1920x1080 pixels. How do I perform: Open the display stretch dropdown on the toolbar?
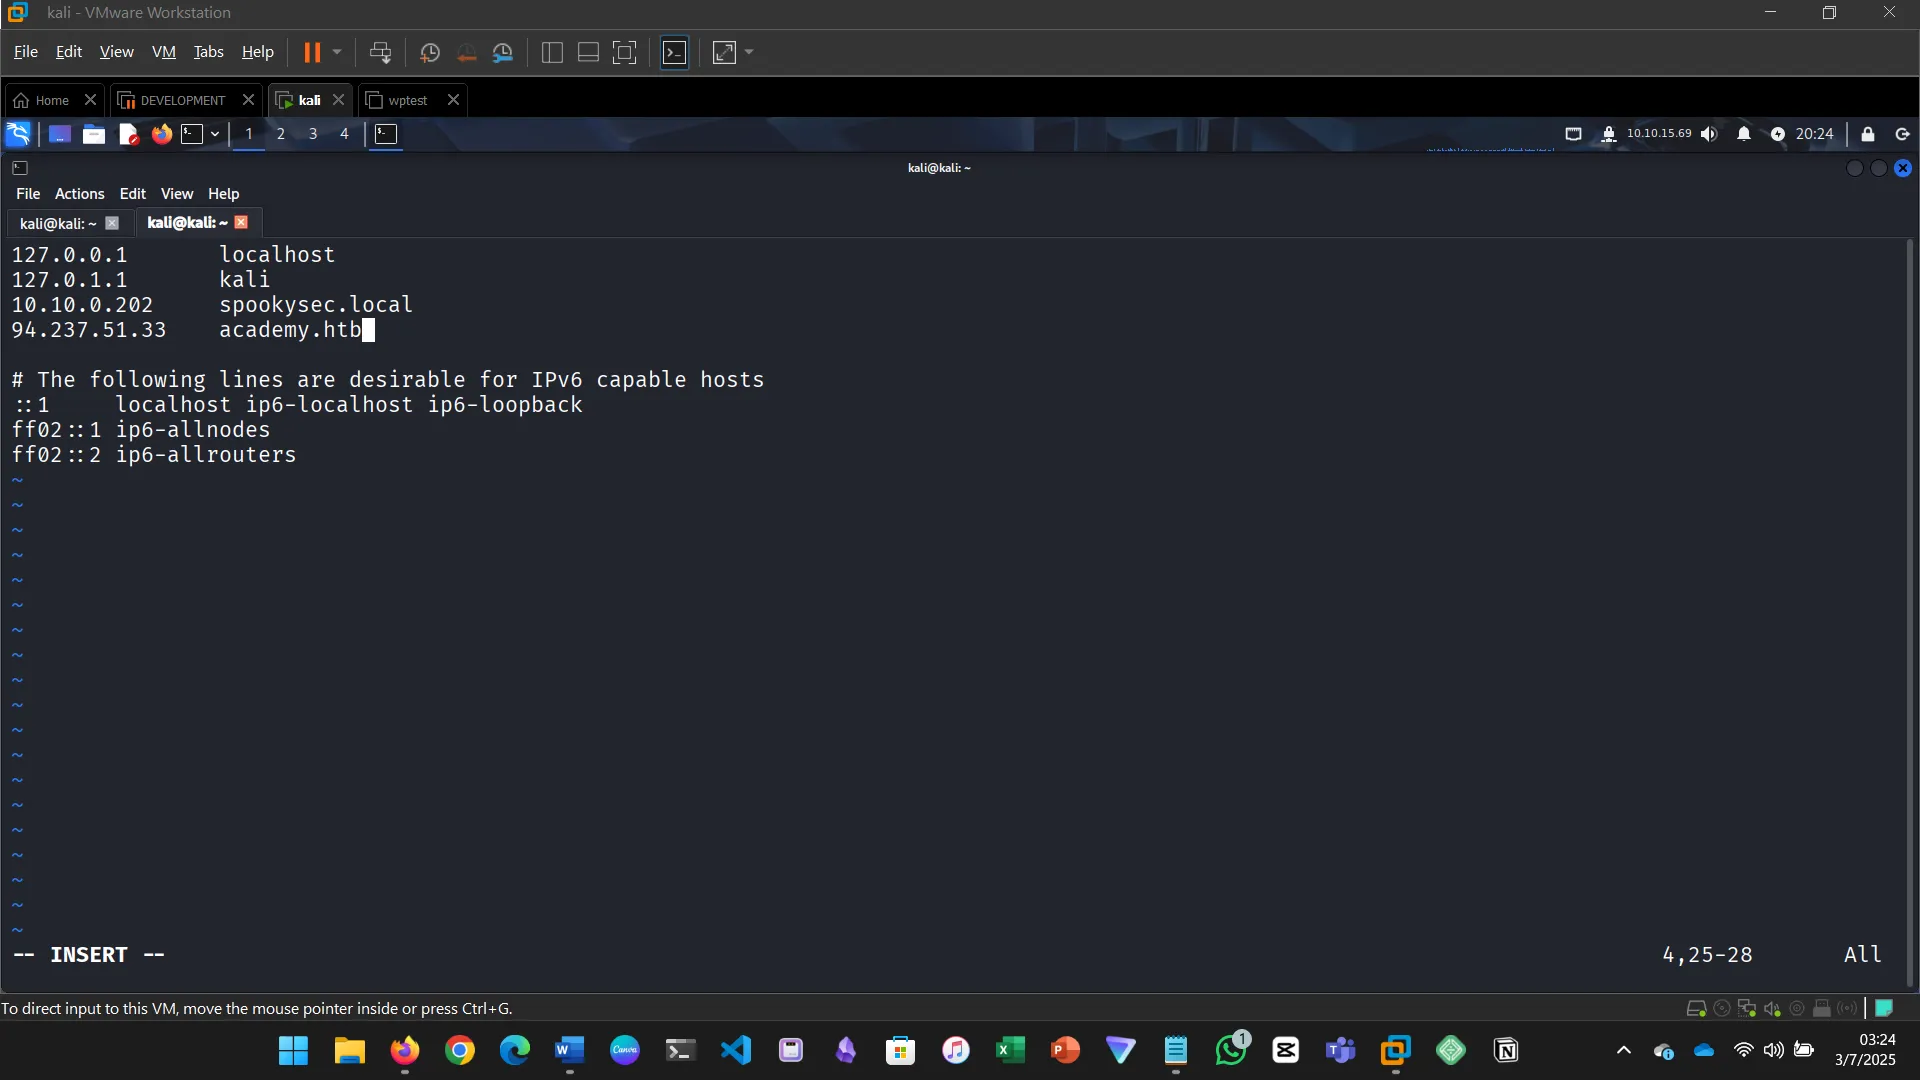coord(748,52)
